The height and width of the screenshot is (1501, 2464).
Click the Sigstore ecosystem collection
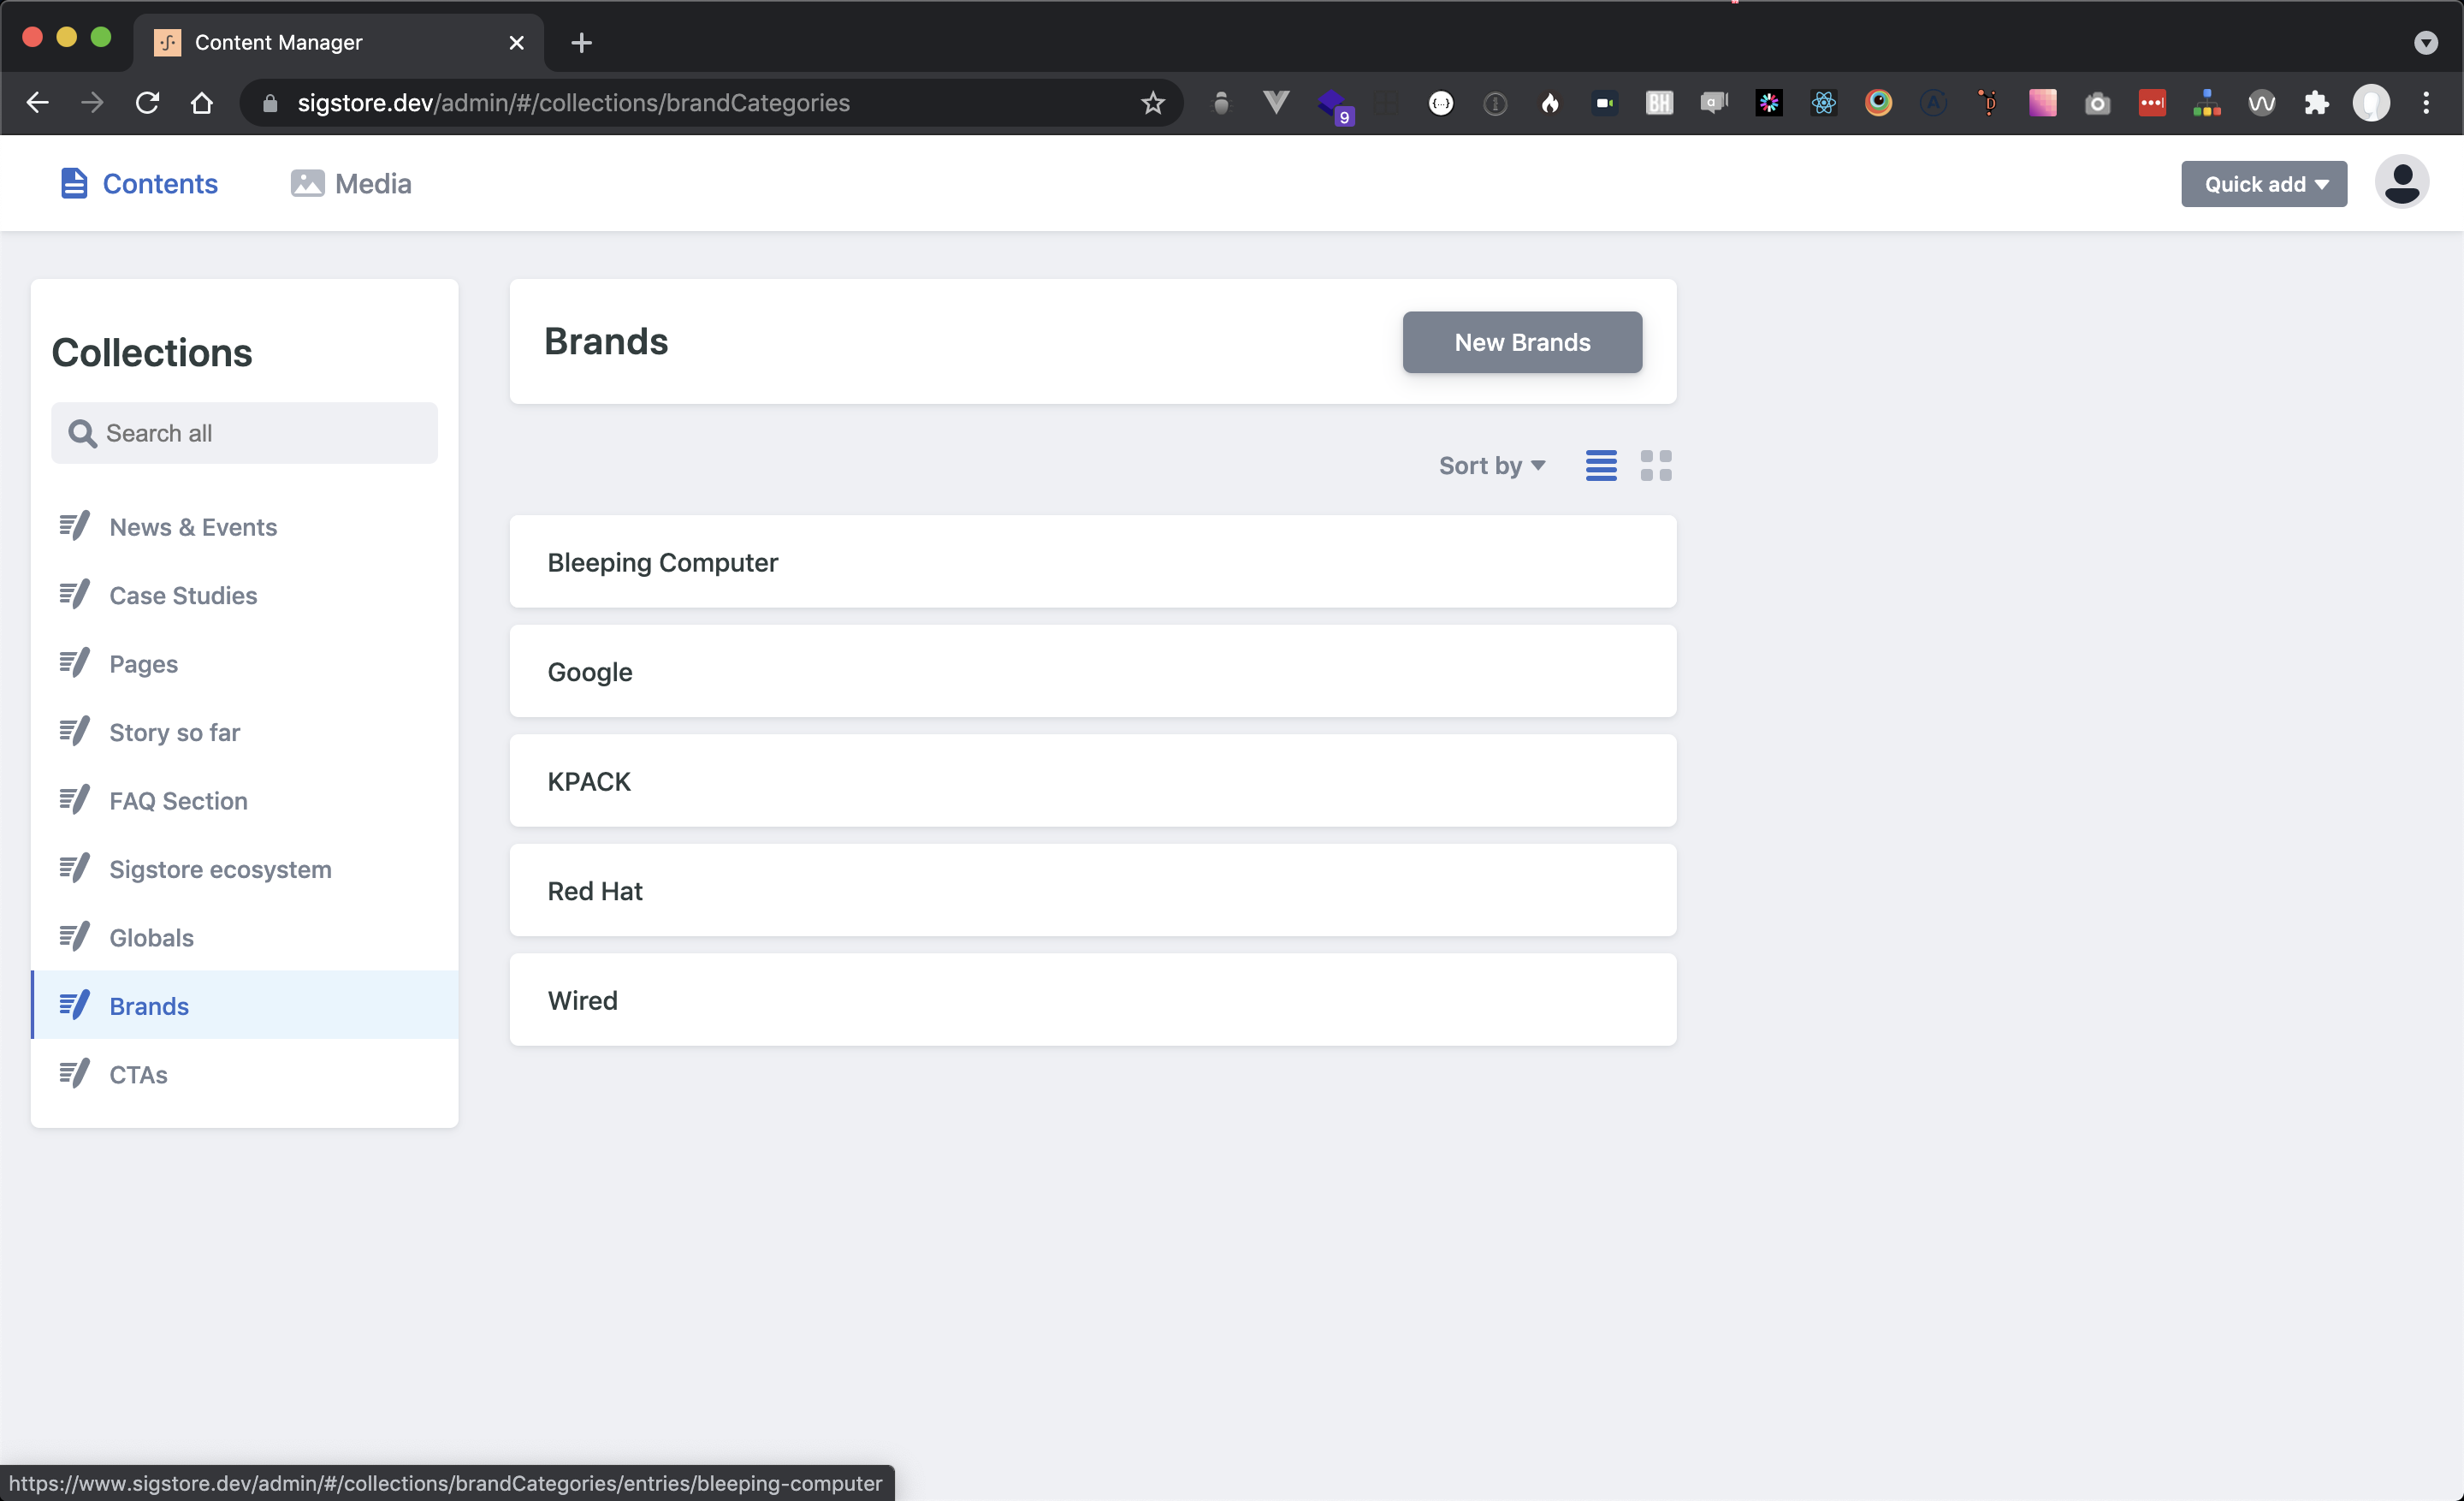click(220, 868)
